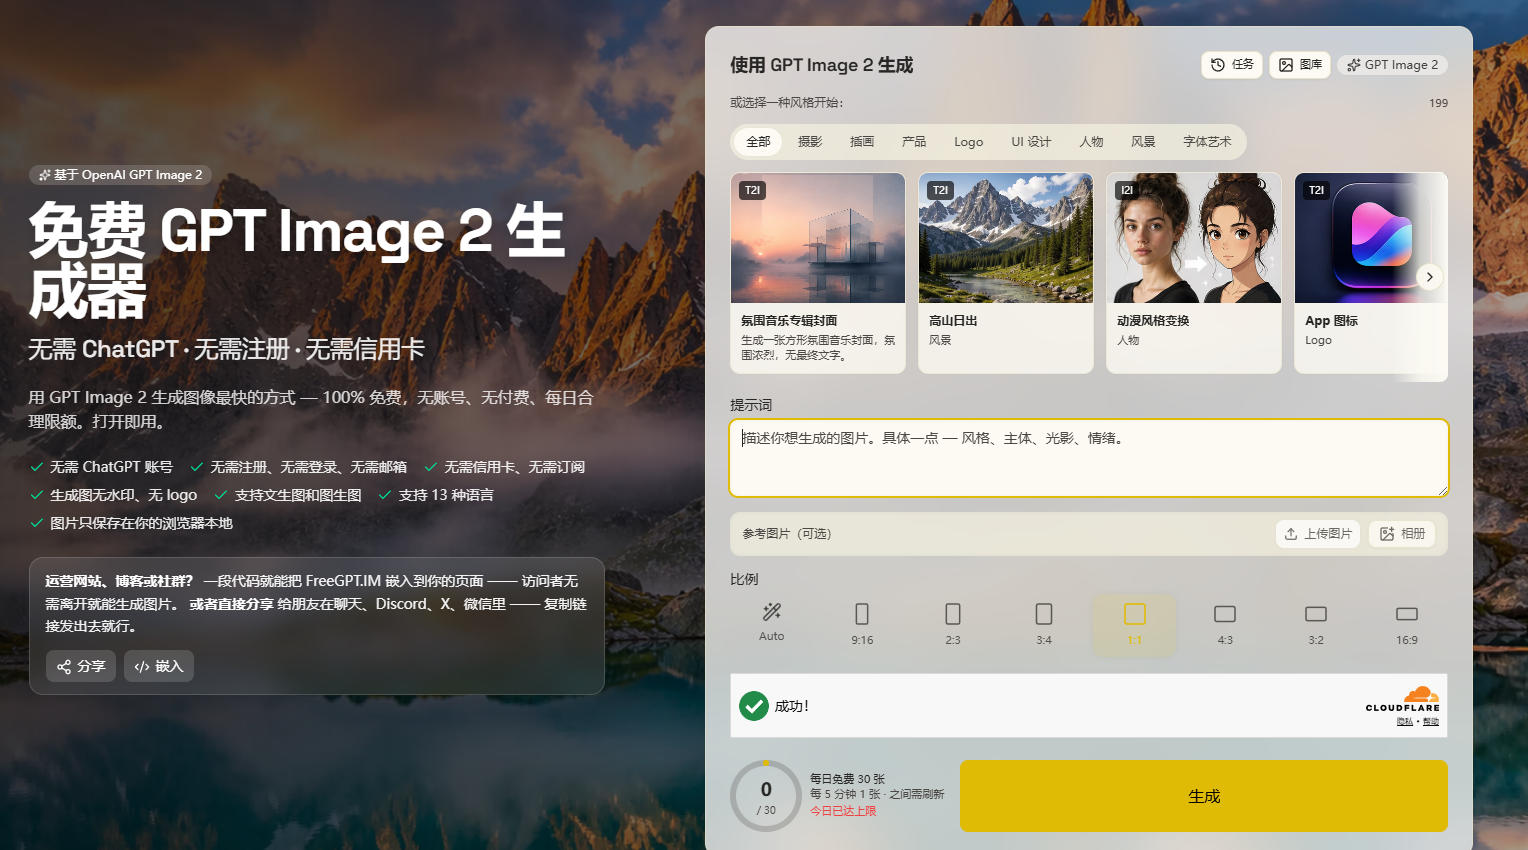Click the style count 199

(x=1438, y=103)
